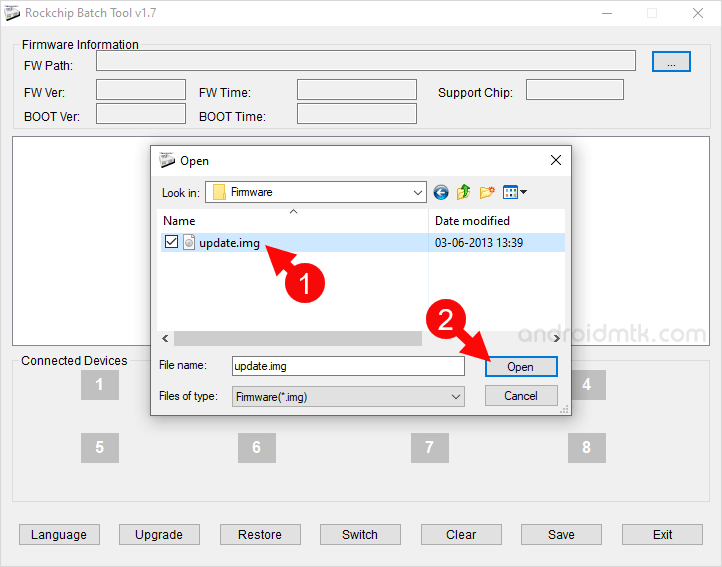Click the horizontal scrollbar in file list
This screenshot has width=722, height=567.
tap(300, 338)
